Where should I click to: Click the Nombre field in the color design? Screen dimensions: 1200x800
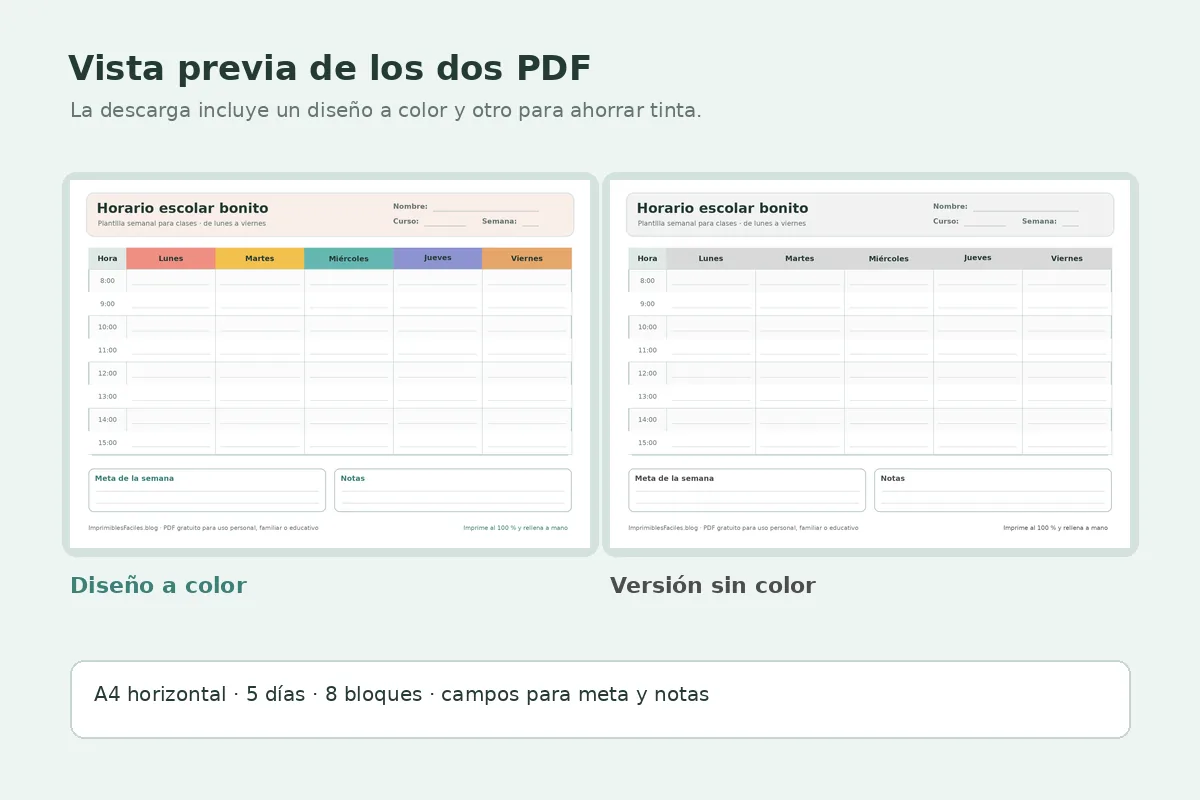tap(466, 207)
